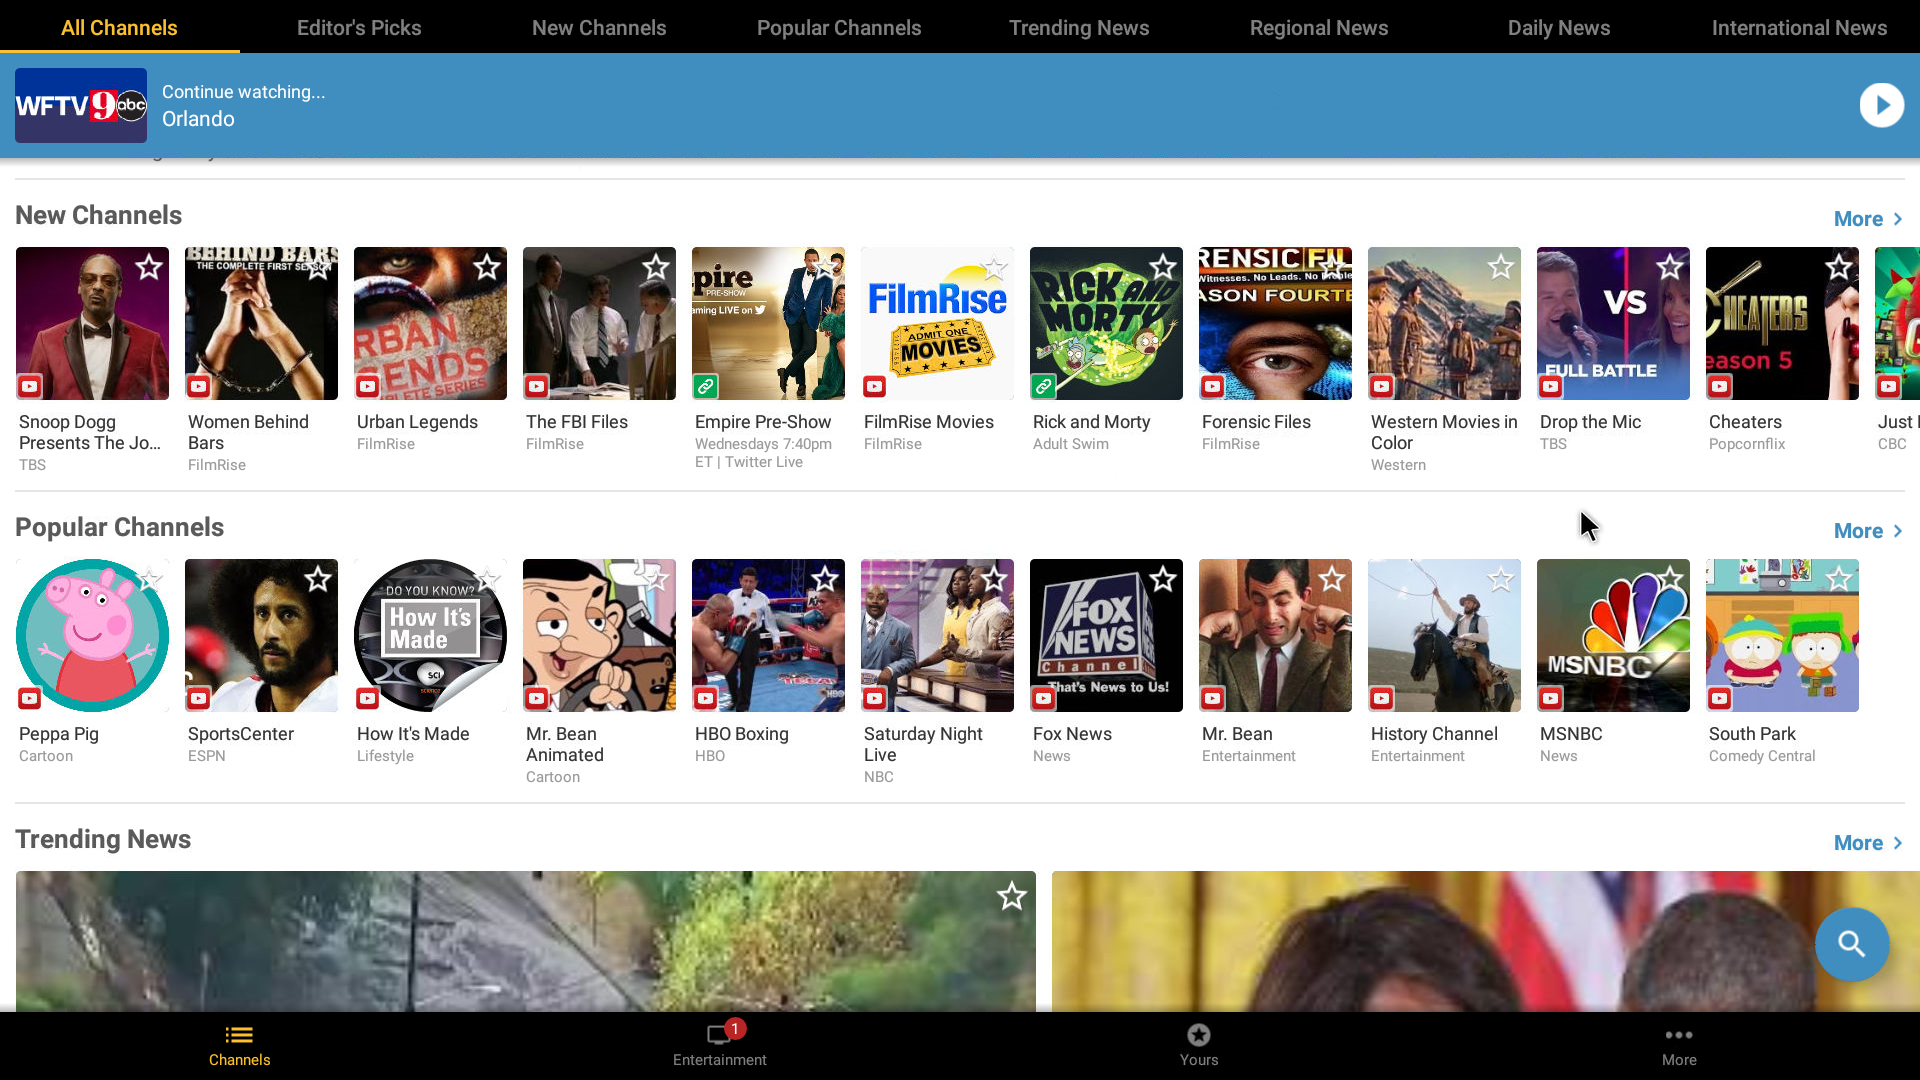1920x1080 pixels.
Task: Switch to the Popular Channels tab
Action: click(x=839, y=28)
